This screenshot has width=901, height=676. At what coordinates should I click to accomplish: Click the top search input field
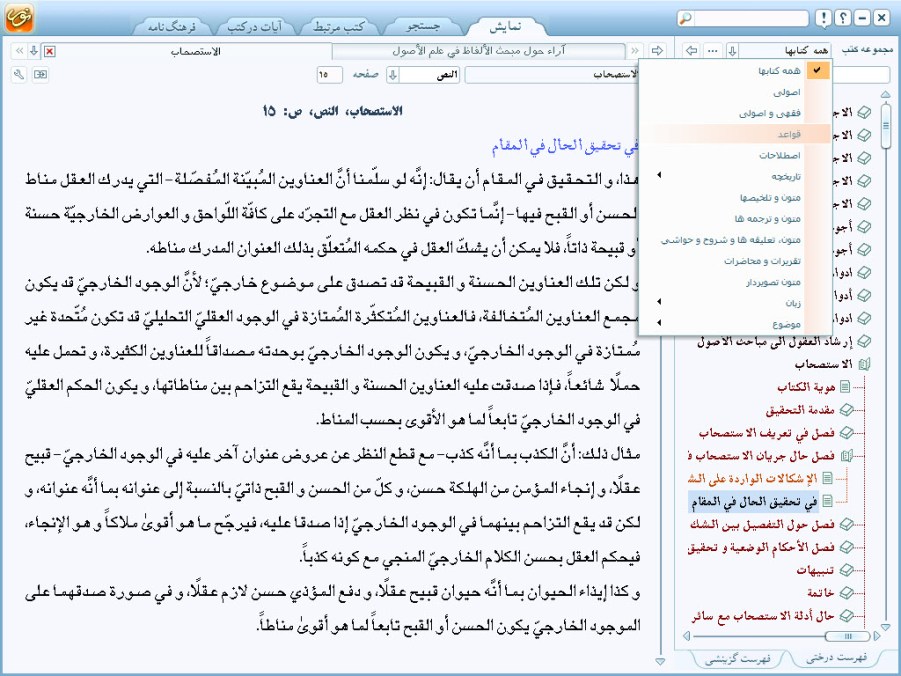750,18
